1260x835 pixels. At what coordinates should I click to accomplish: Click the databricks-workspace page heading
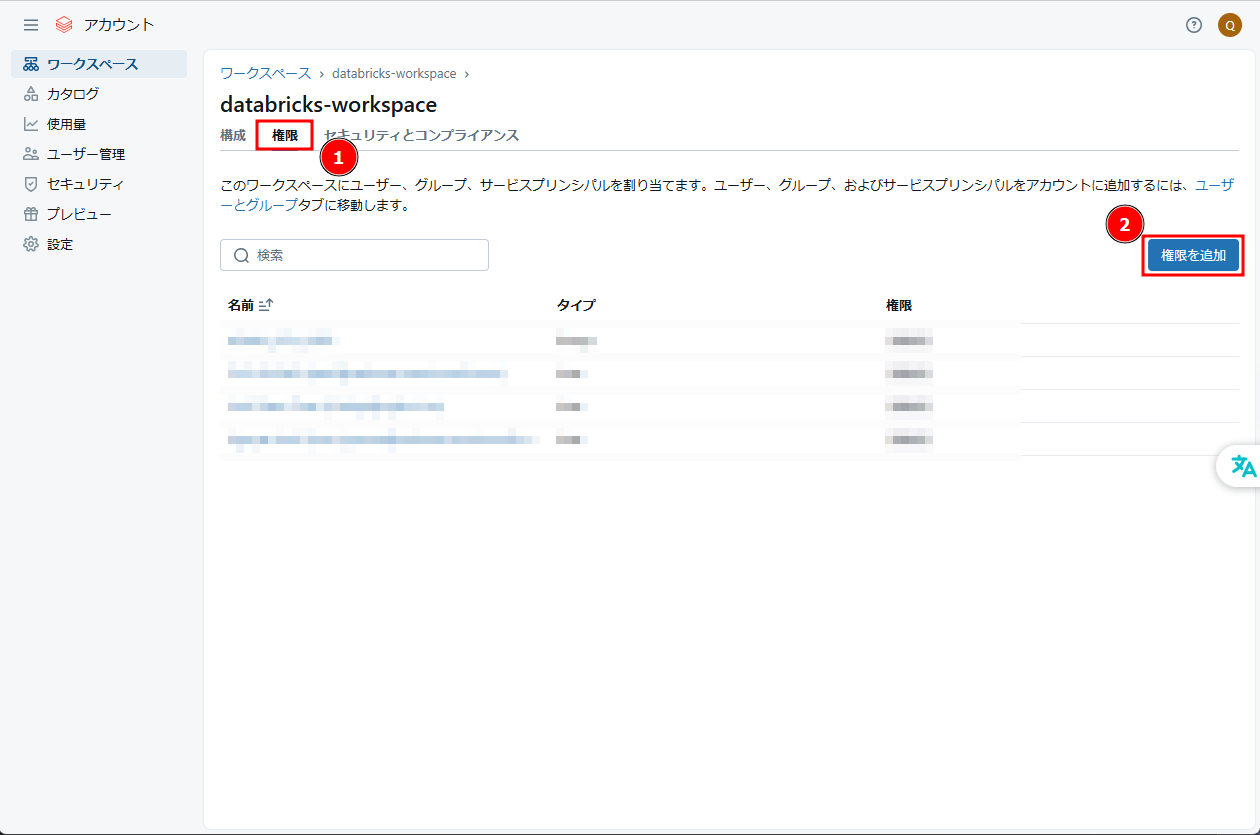(328, 104)
